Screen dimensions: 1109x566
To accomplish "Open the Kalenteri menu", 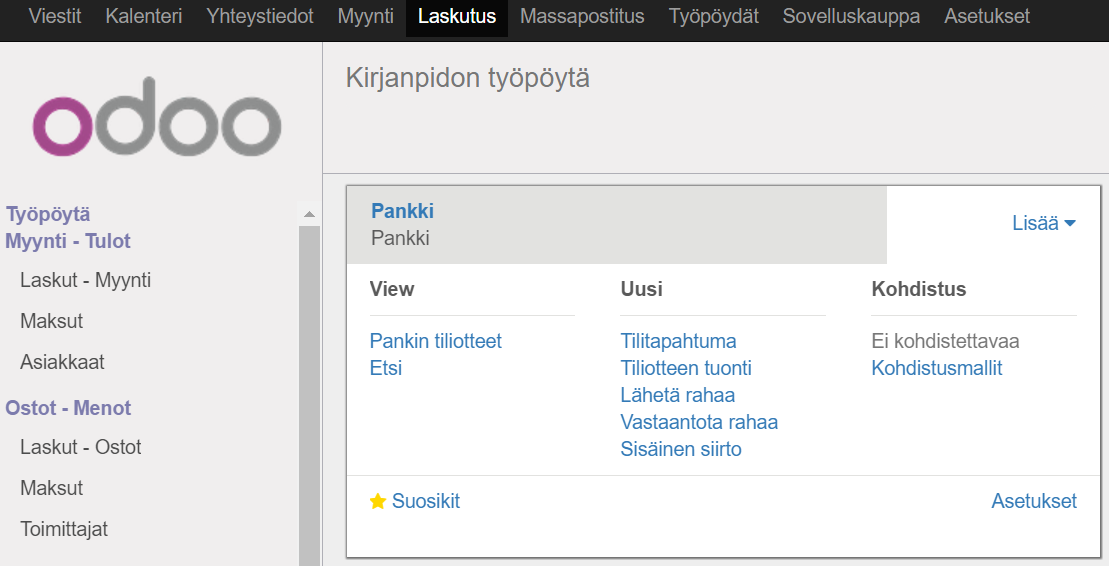I will point(144,16).
